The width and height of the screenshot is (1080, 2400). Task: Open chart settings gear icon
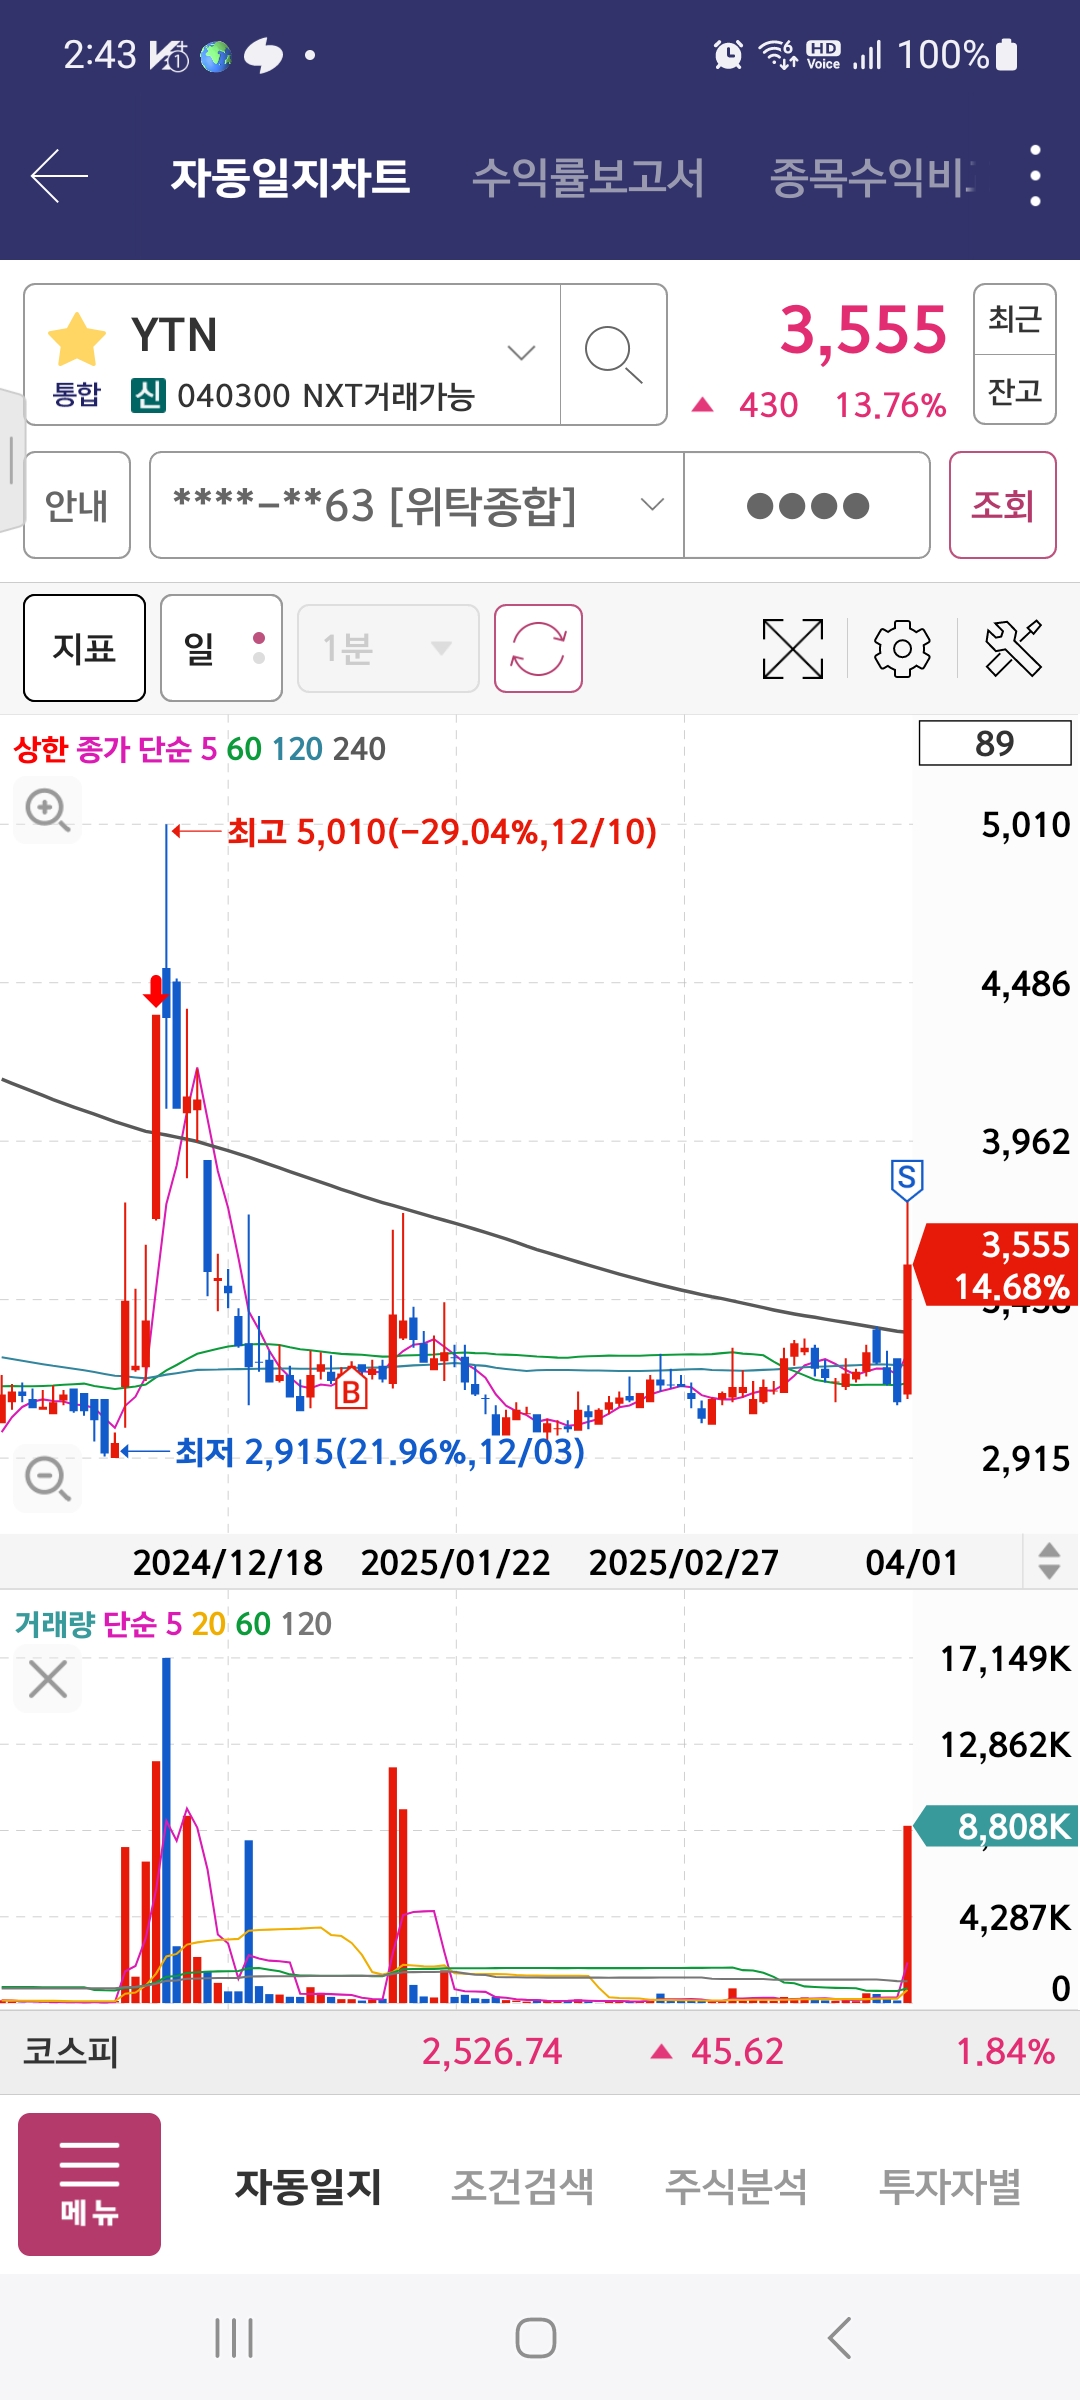point(902,648)
